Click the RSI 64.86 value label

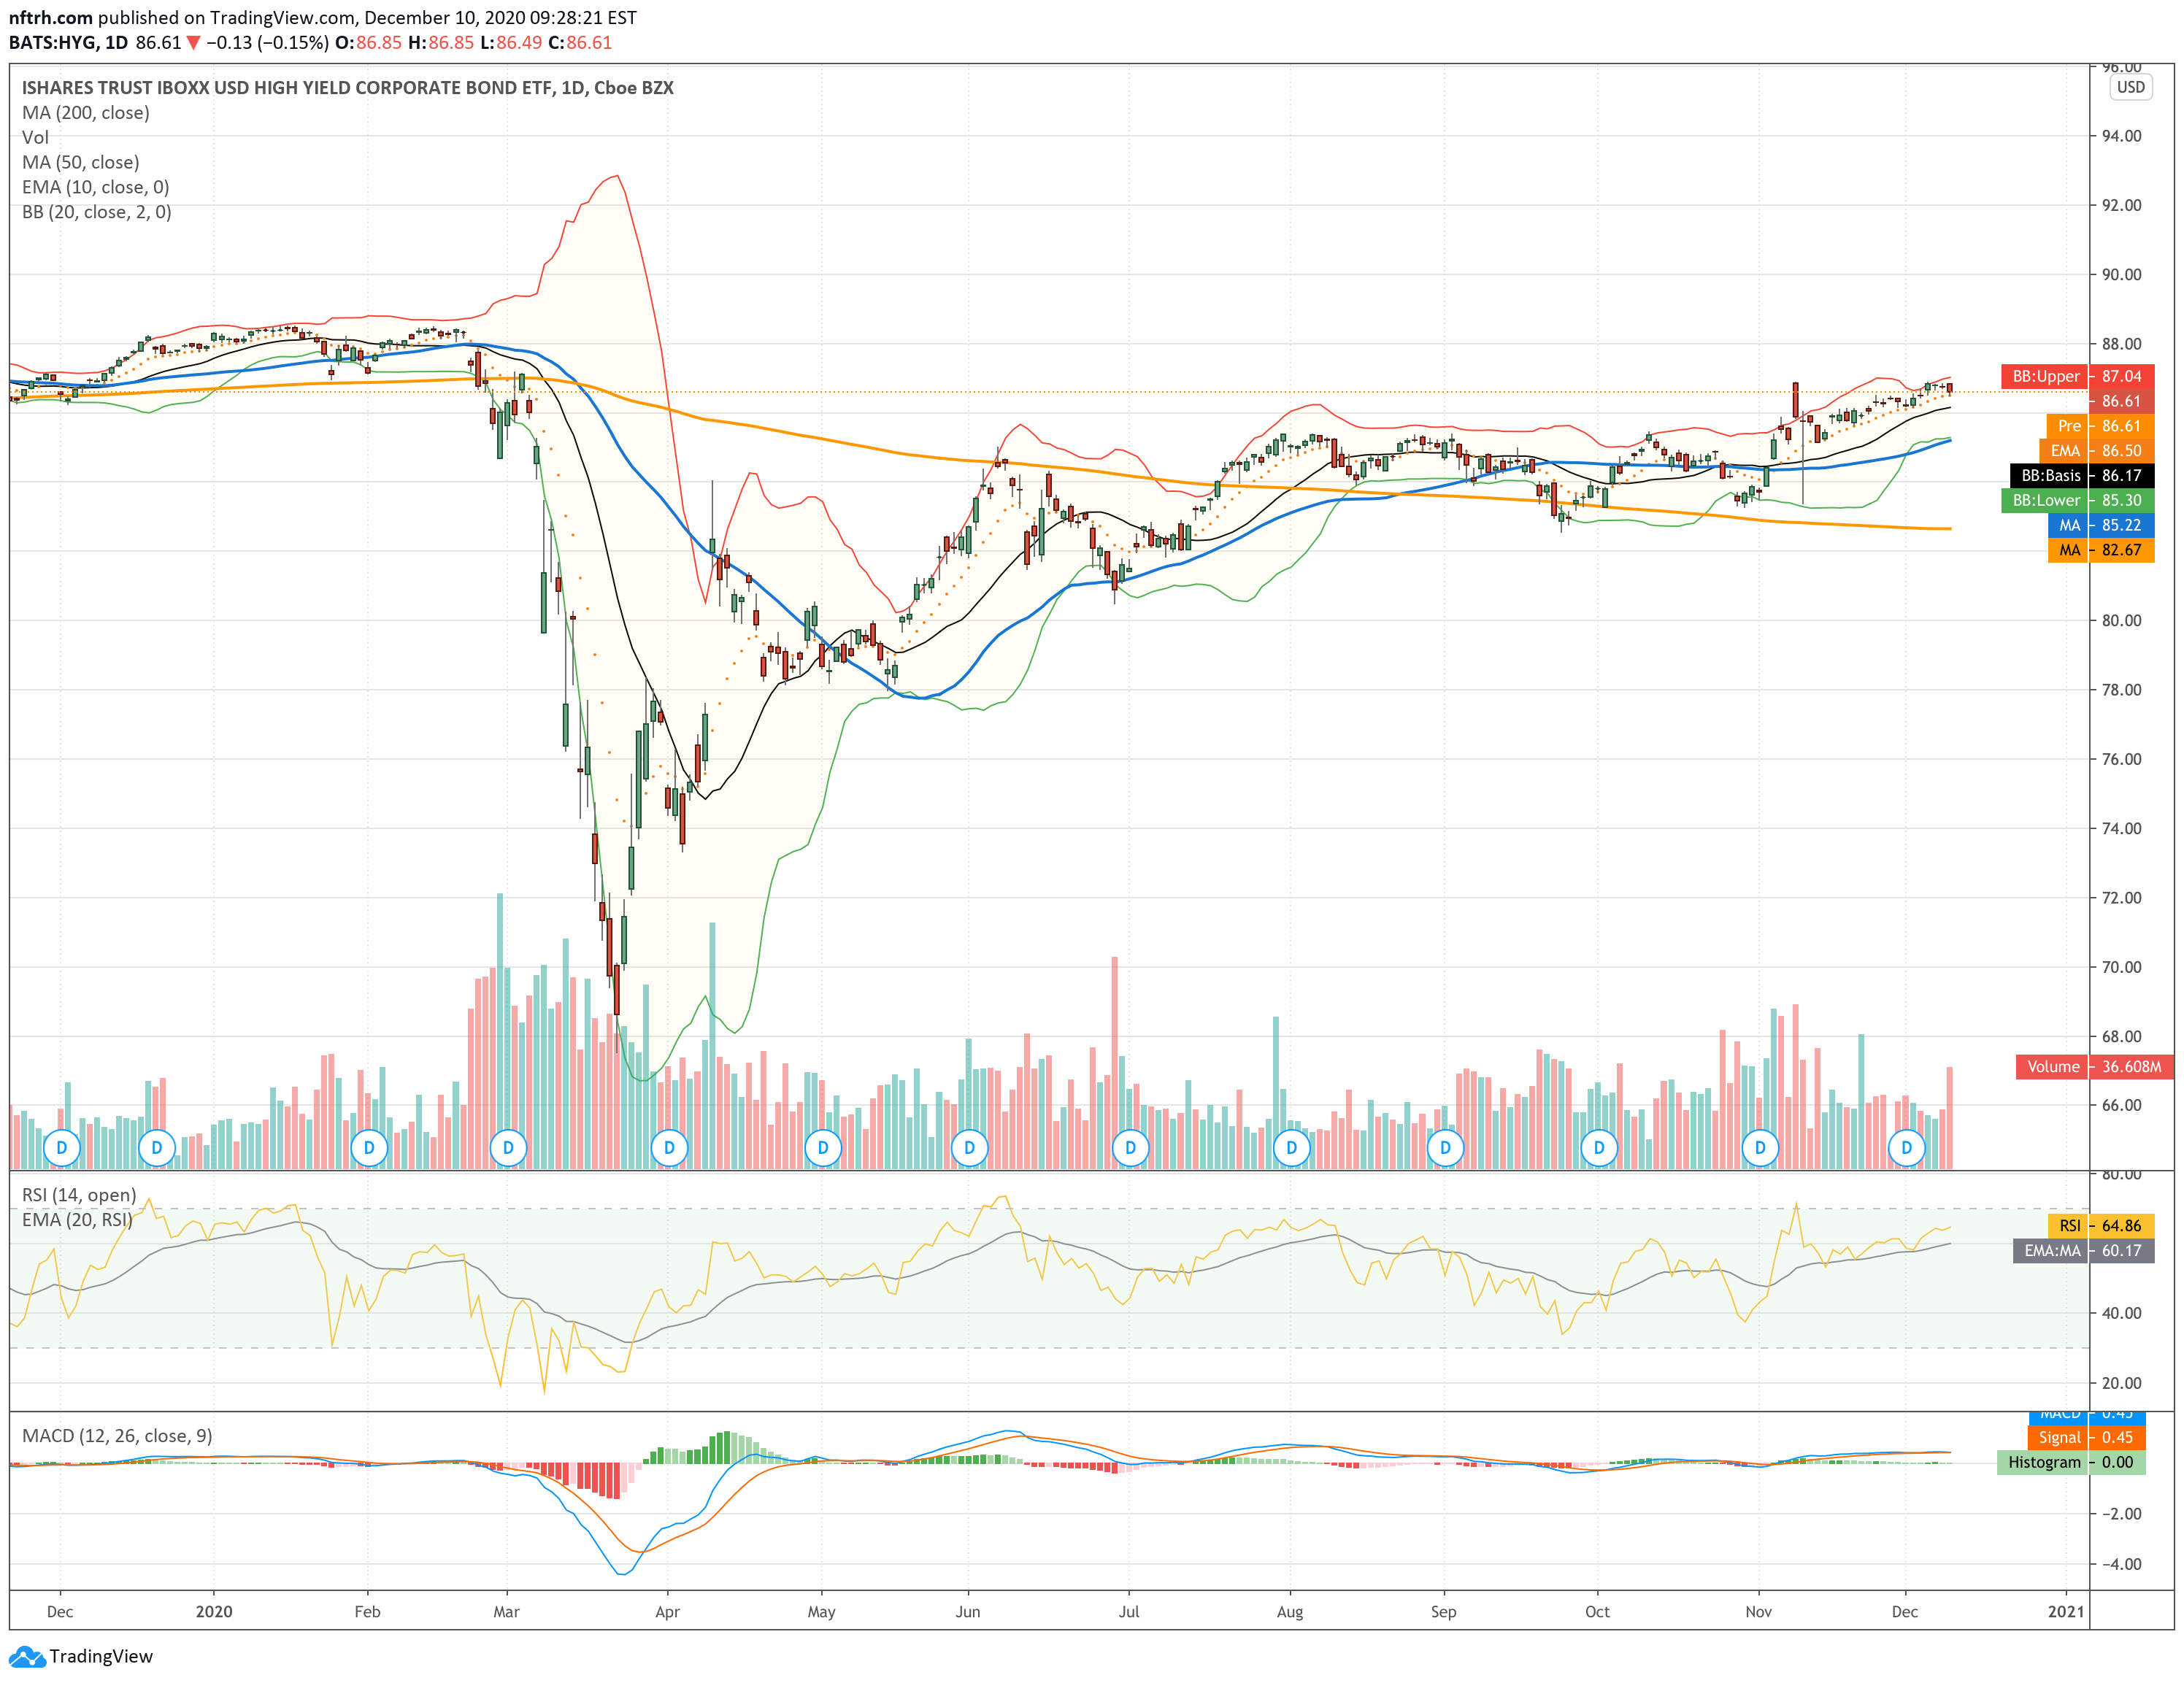2100,1226
